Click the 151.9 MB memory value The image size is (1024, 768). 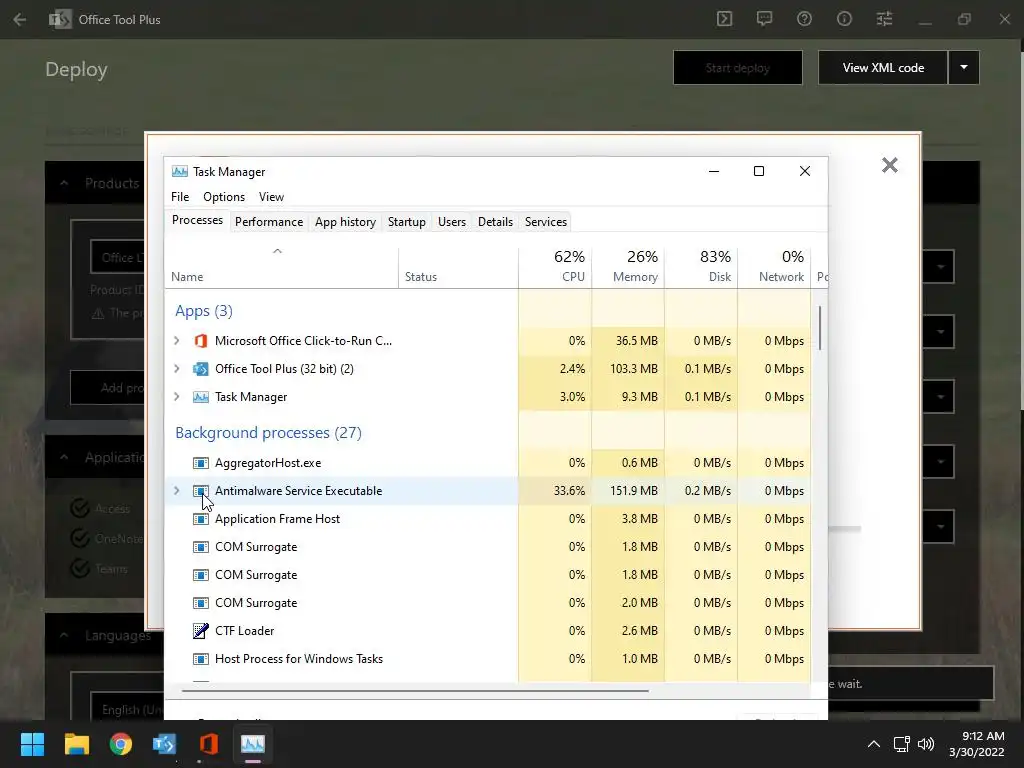point(633,491)
